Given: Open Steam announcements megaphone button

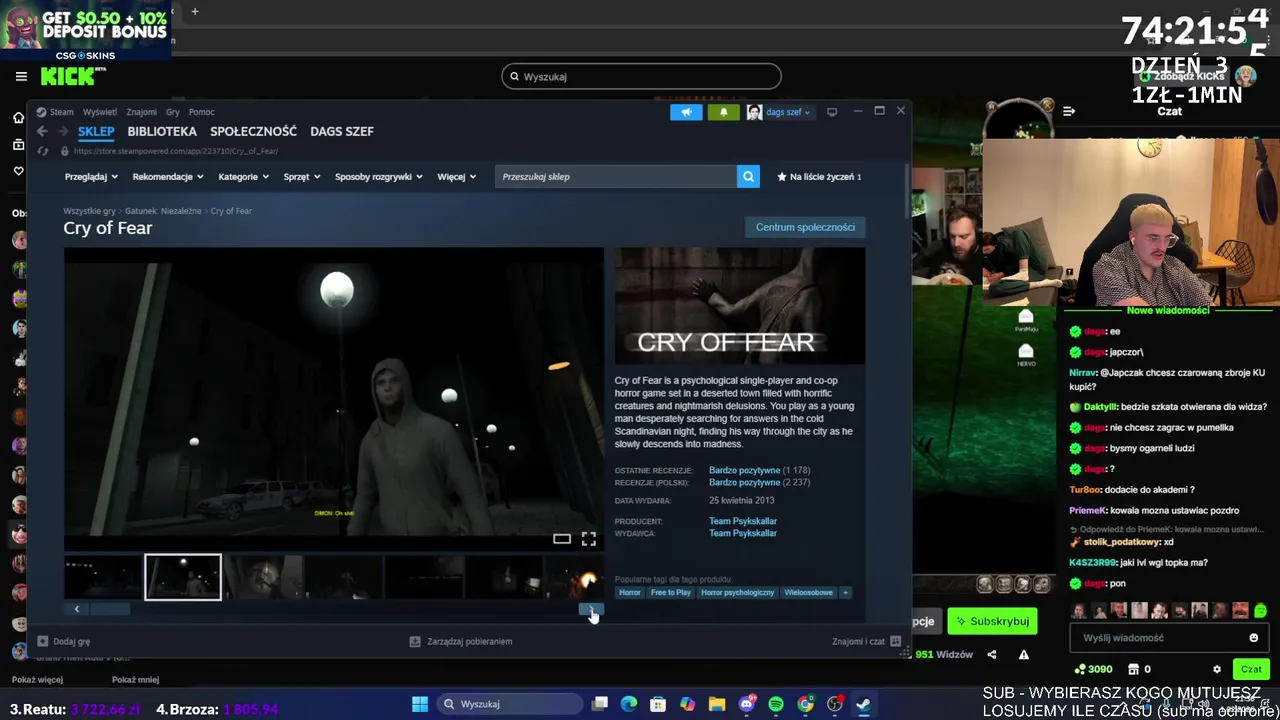Looking at the screenshot, I should tap(686, 112).
